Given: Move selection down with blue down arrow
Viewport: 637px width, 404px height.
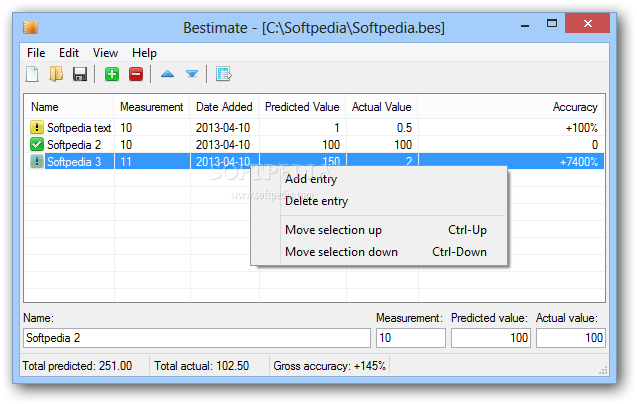Looking at the screenshot, I should click(192, 74).
